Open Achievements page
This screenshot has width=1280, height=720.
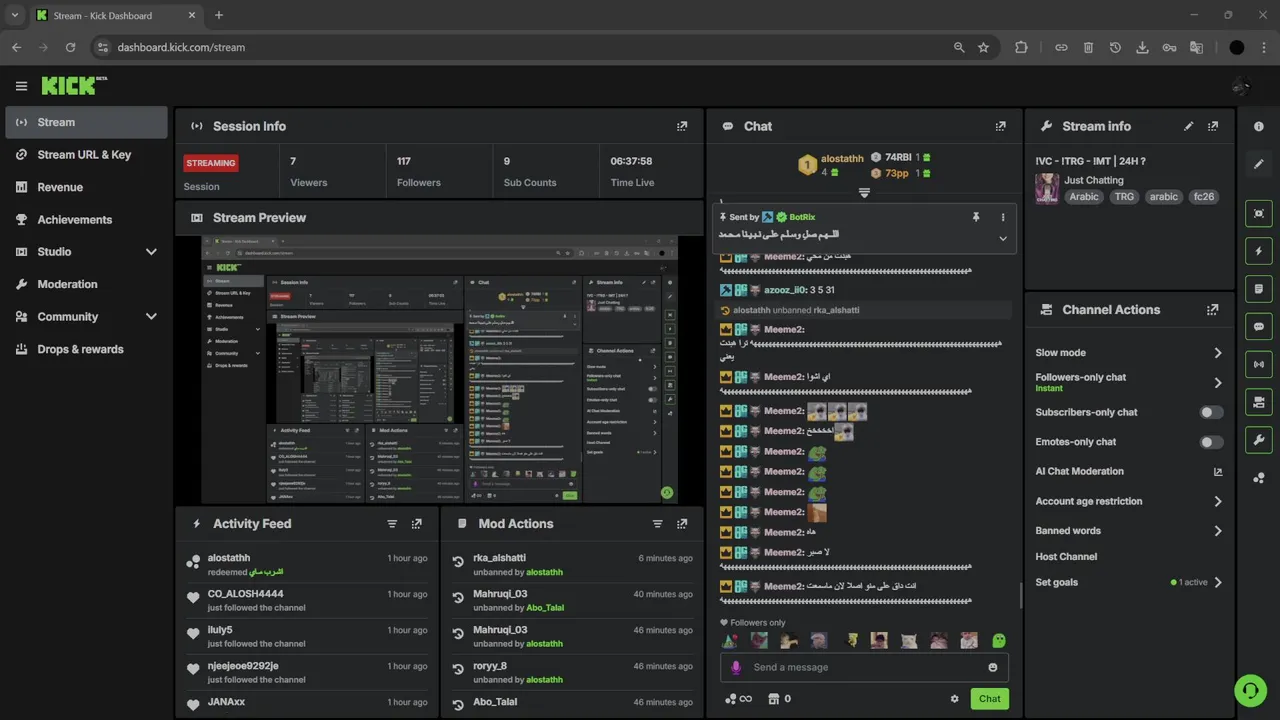click(x=86, y=220)
